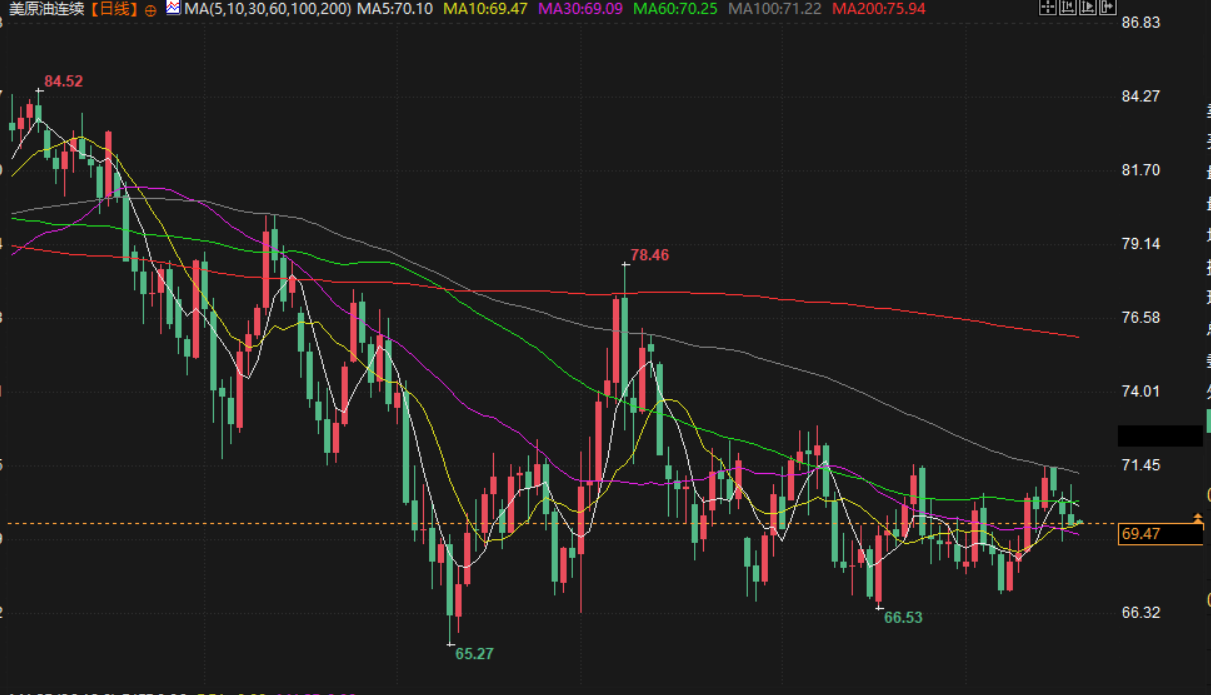Click the orange up-arrow marker near 69.47
This screenshot has height=695, width=1211.
[1198, 517]
